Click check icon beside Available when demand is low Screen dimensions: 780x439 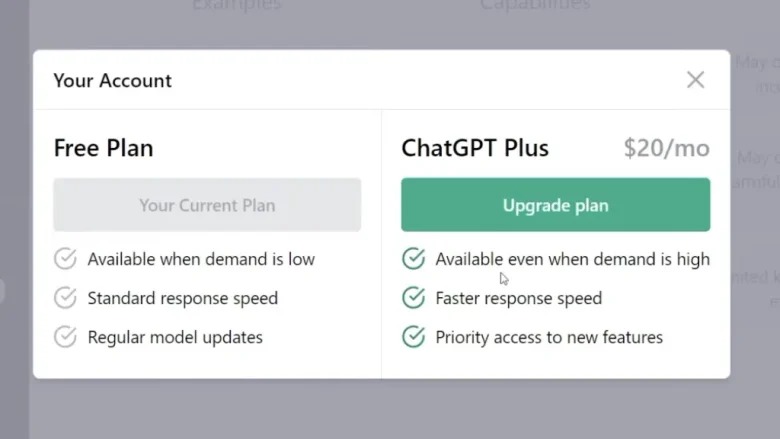65,259
